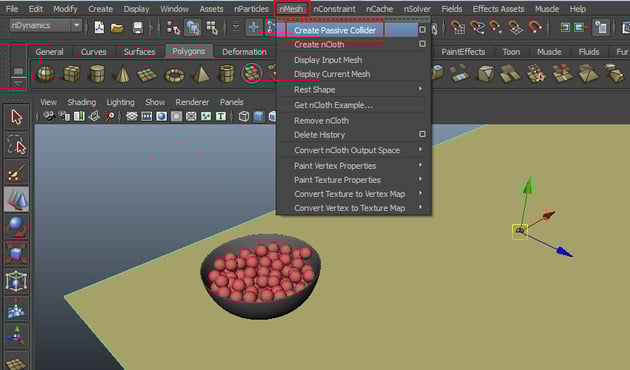The image size is (630, 370).
Task: Choose the Scale tool cube icon
Action: click(16, 253)
